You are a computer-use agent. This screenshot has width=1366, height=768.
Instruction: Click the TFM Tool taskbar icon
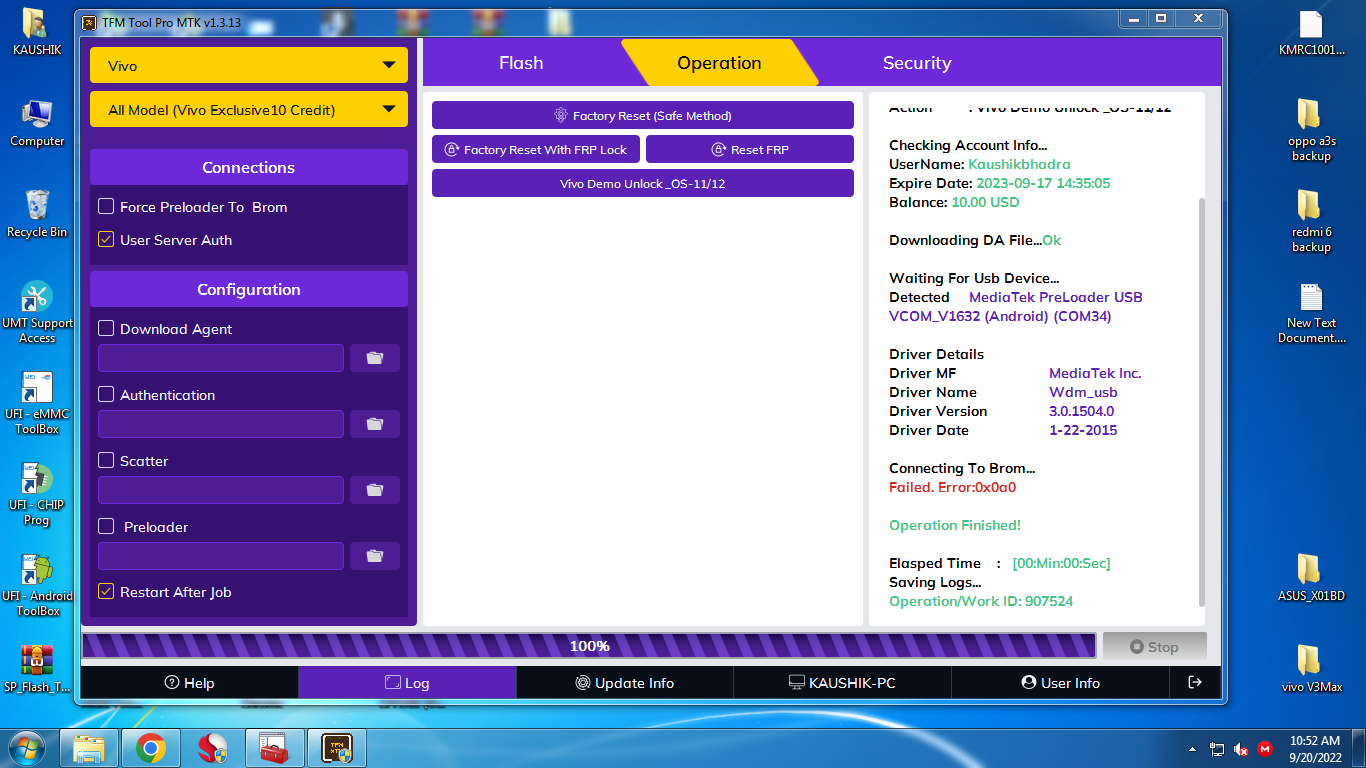337,747
